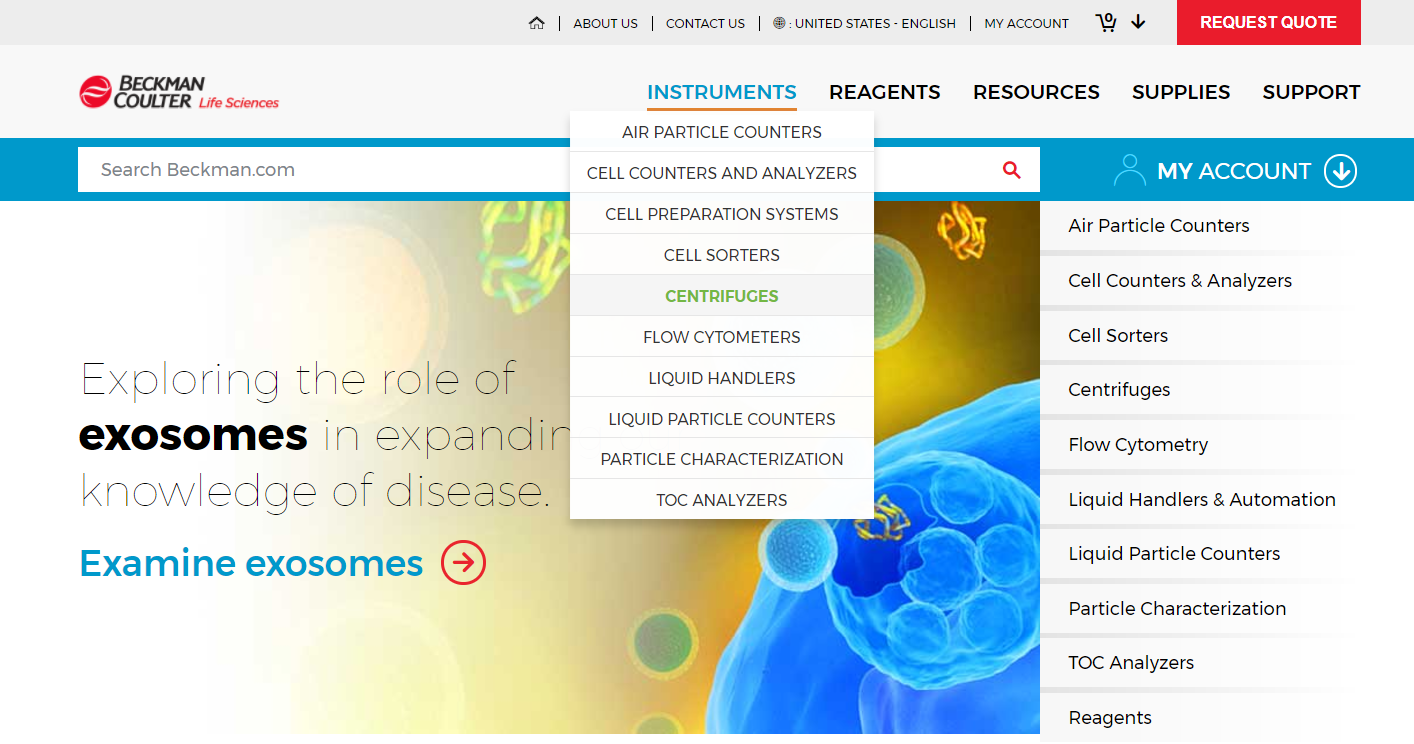Open Air Particle Counters in right sidebar

click(x=1159, y=226)
